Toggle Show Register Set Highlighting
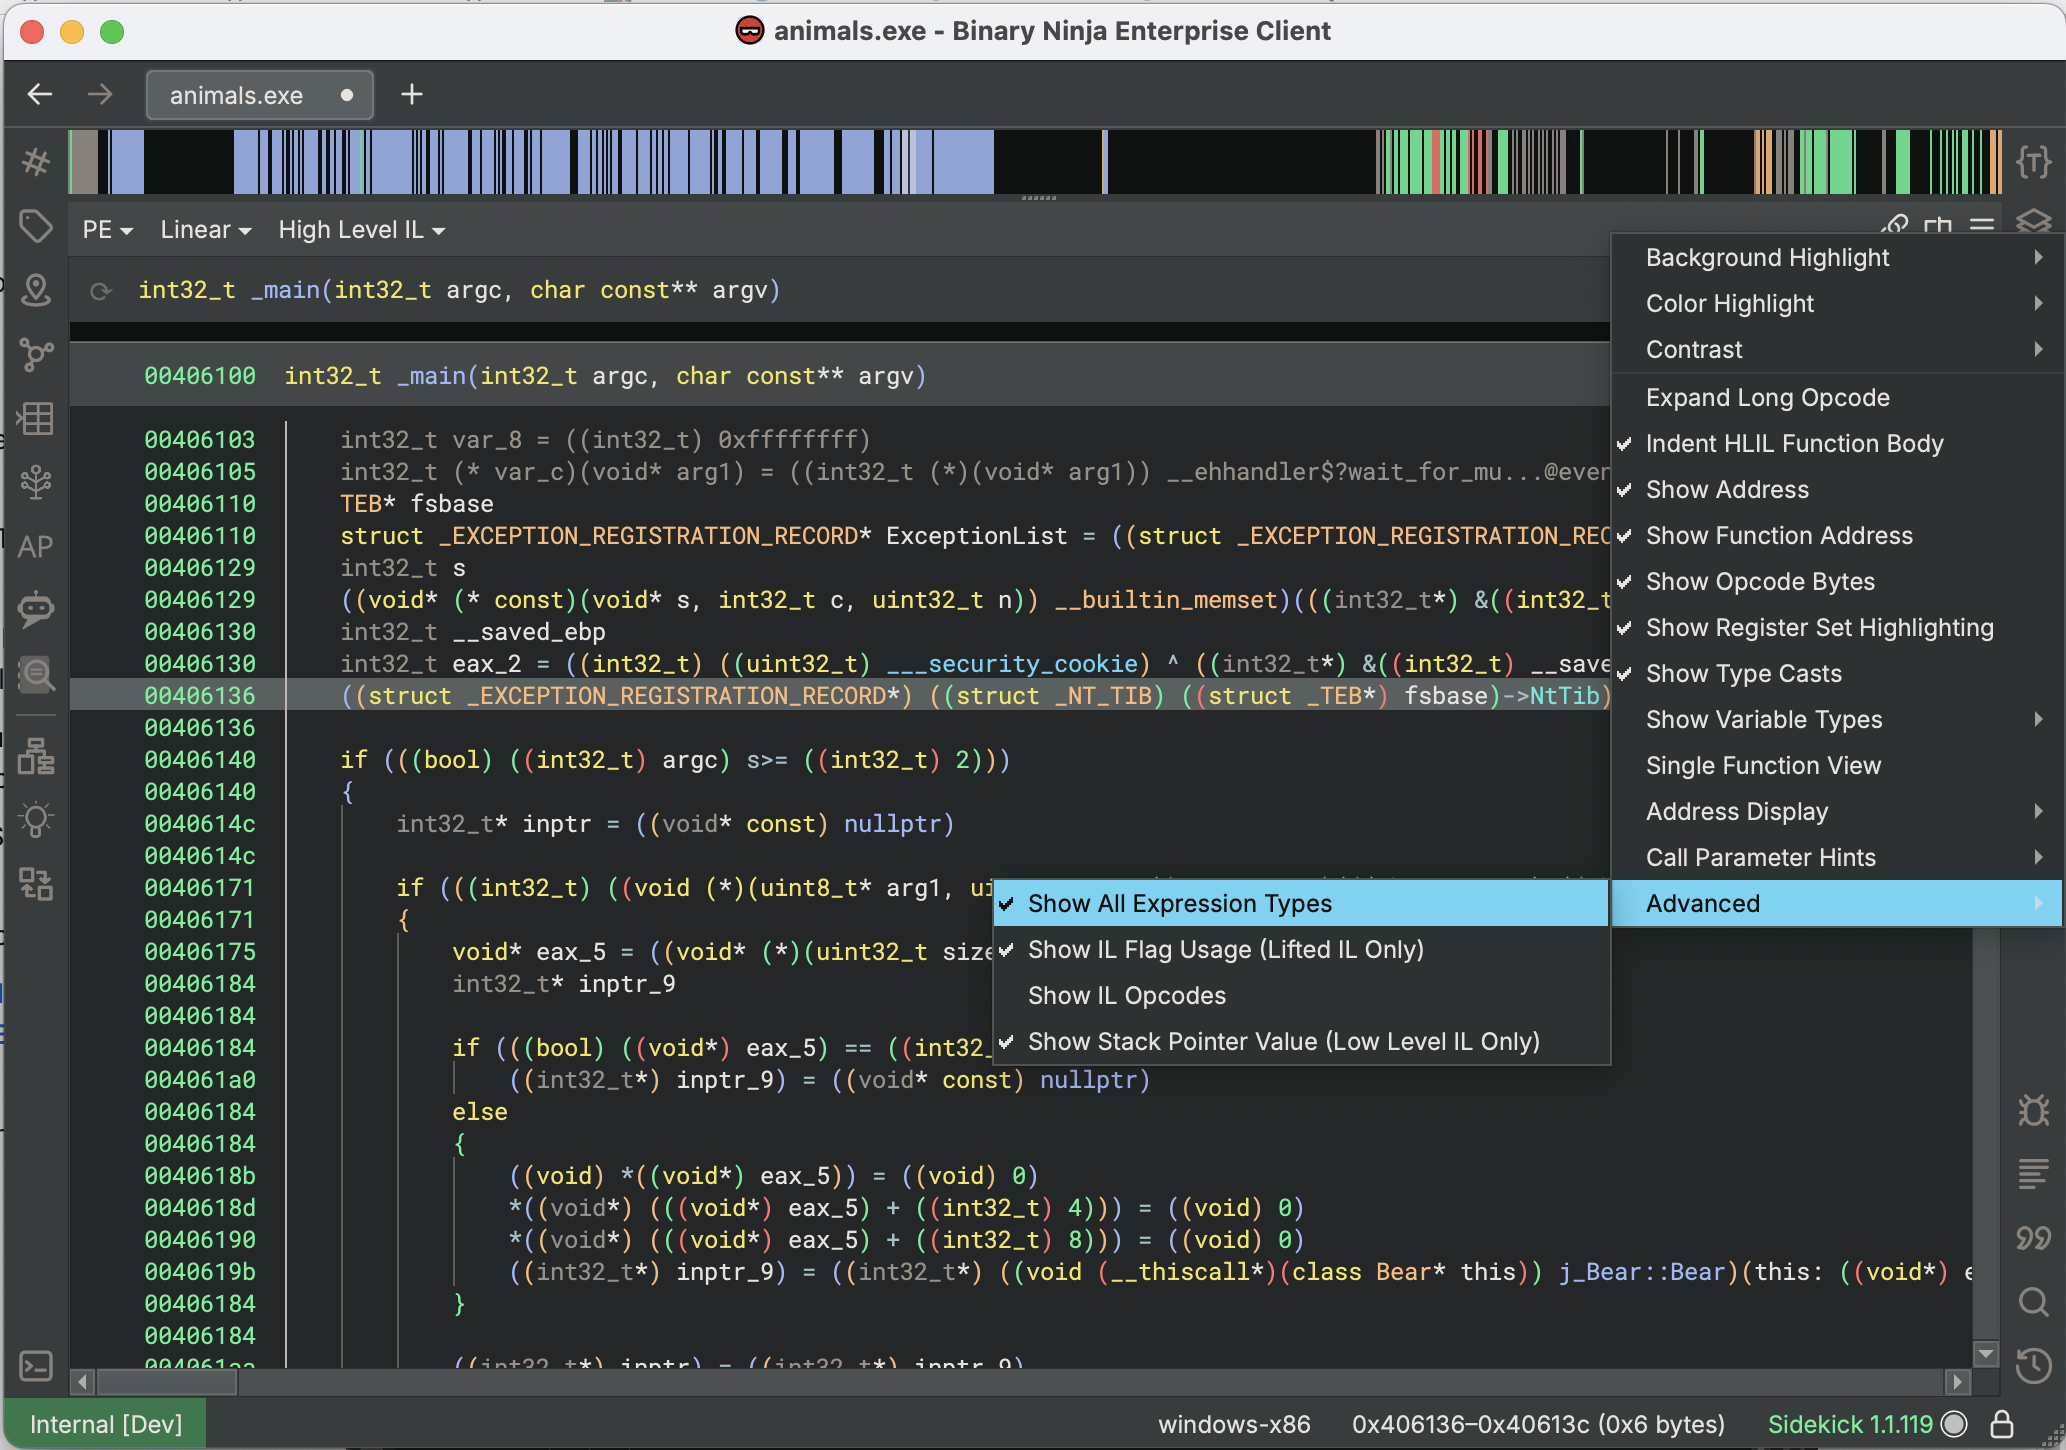 (x=1837, y=628)
